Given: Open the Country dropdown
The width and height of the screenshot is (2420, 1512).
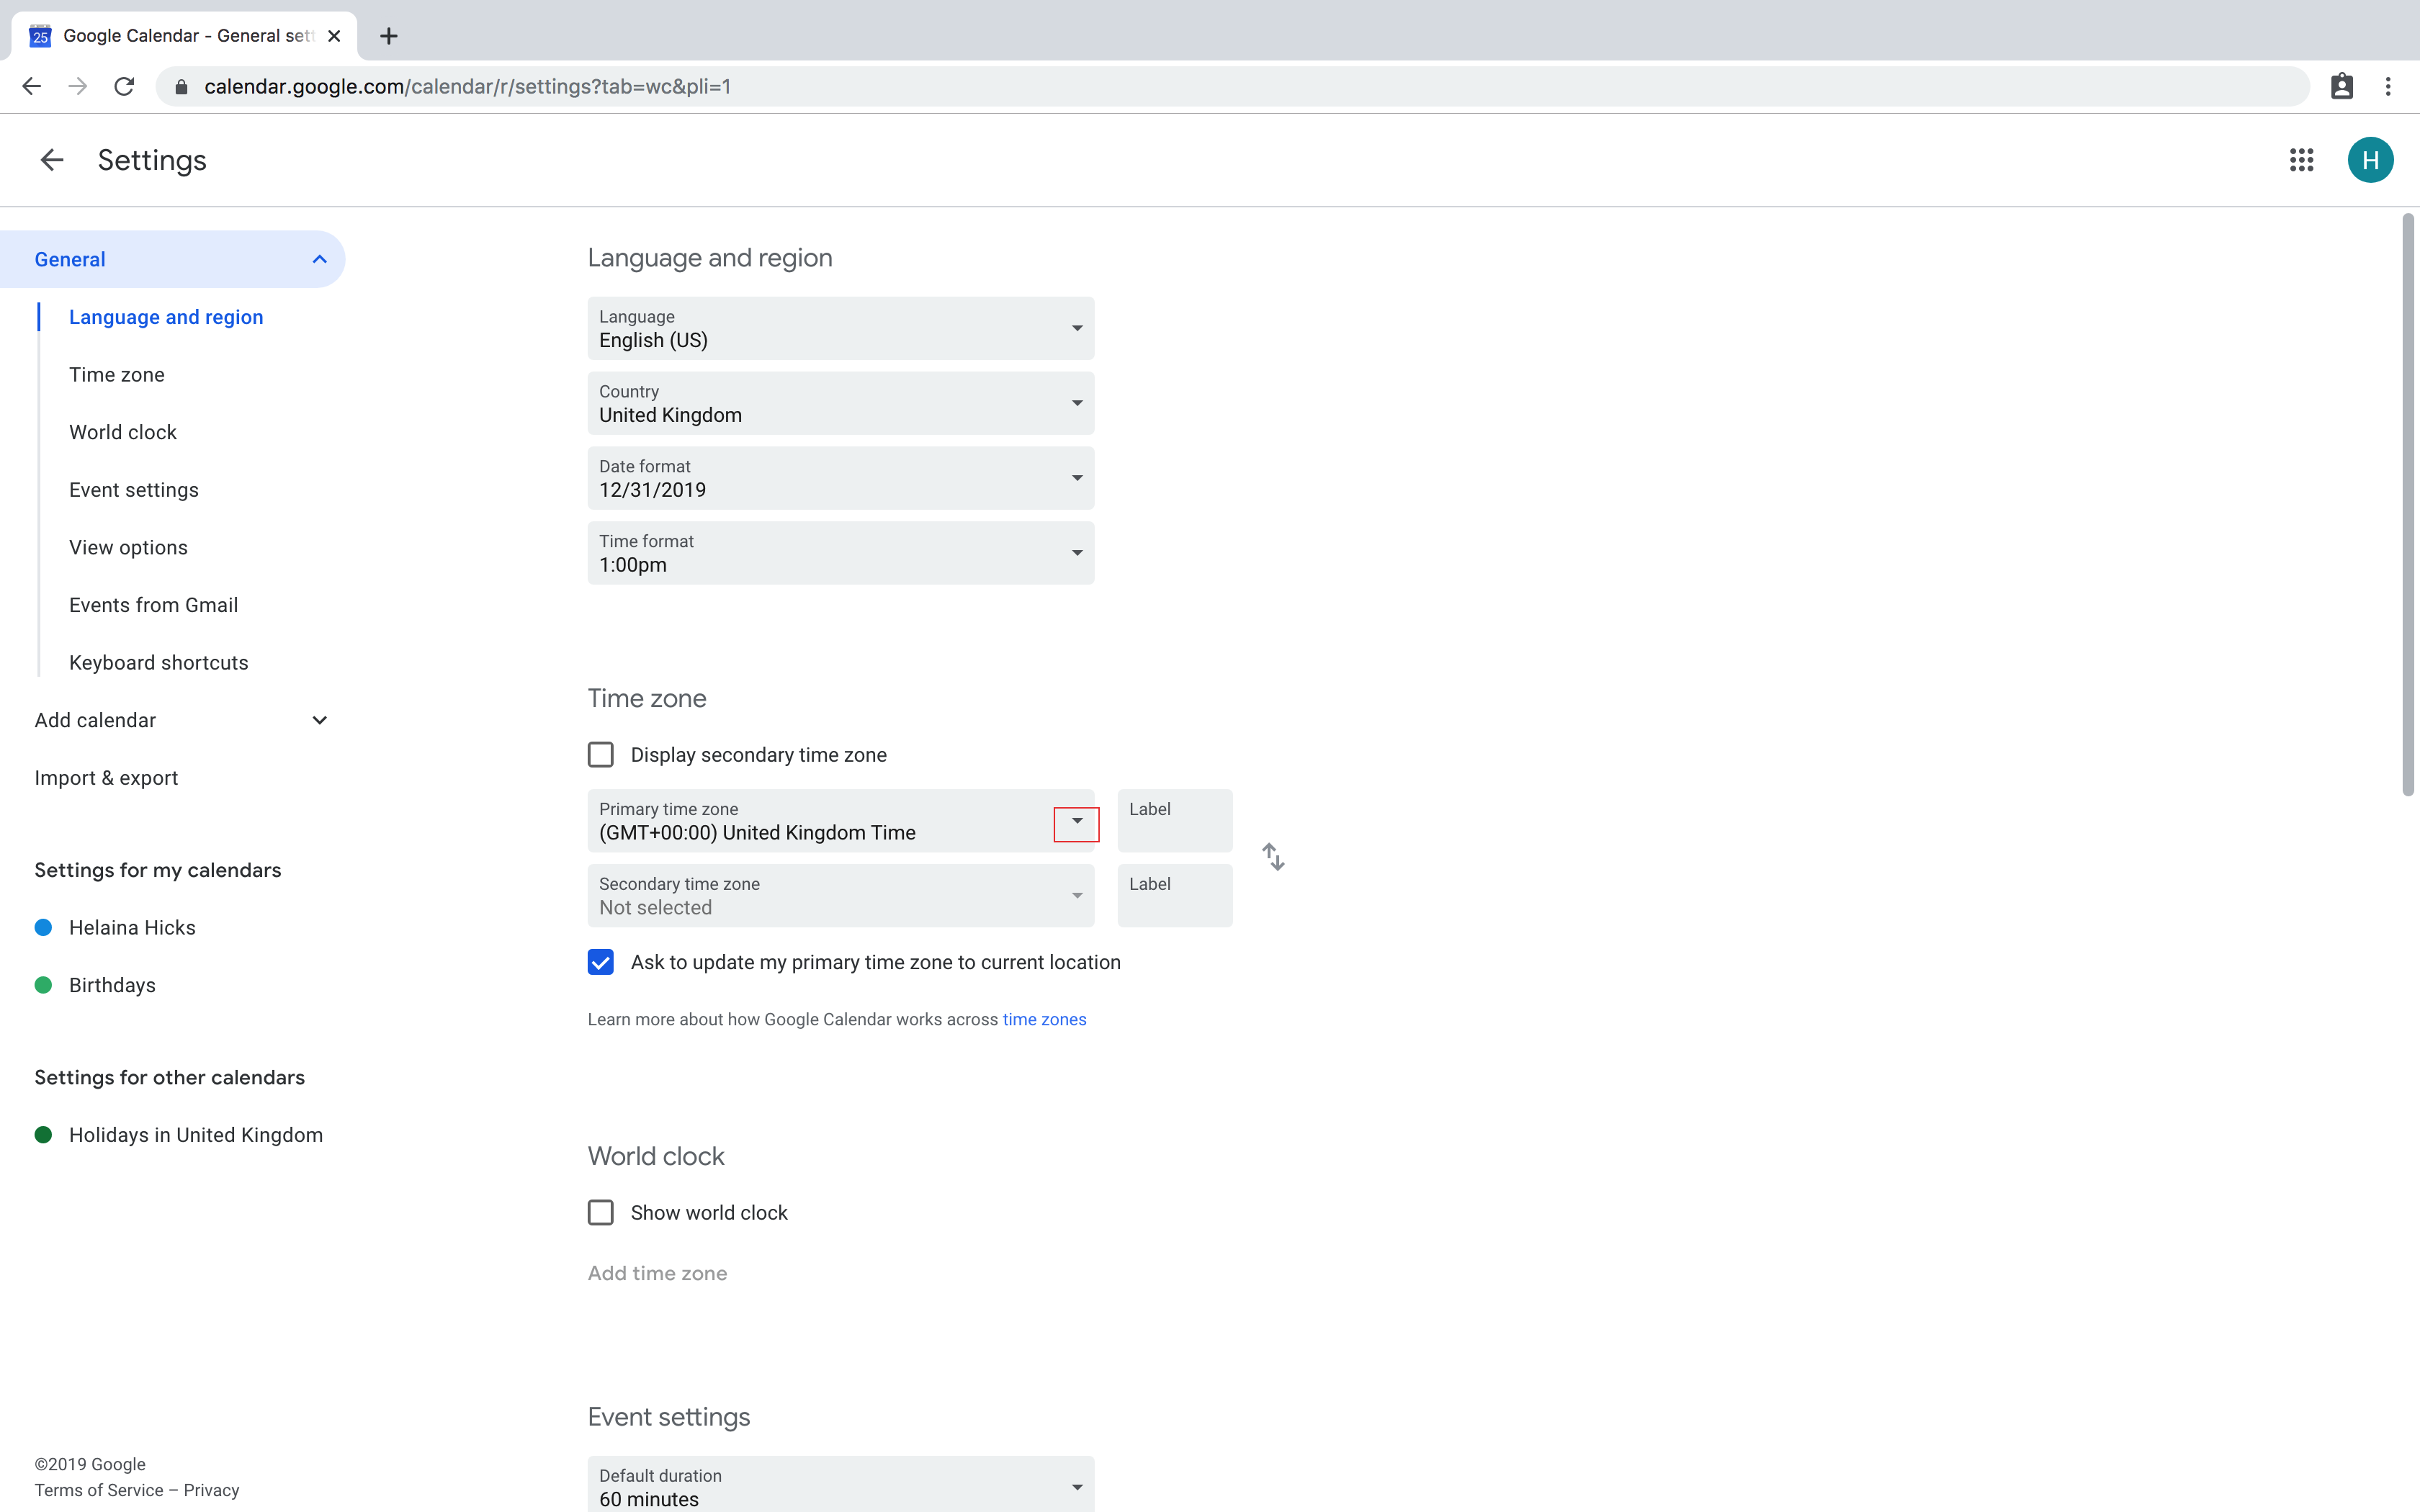Looking at the screenshot, I should (840, 404).
